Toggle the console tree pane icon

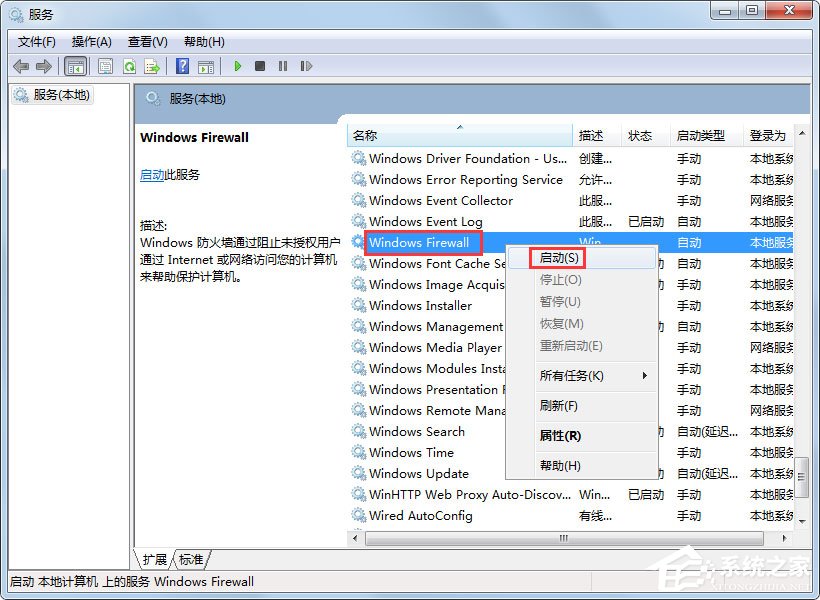pyautogui.click(x=75, y=66)
